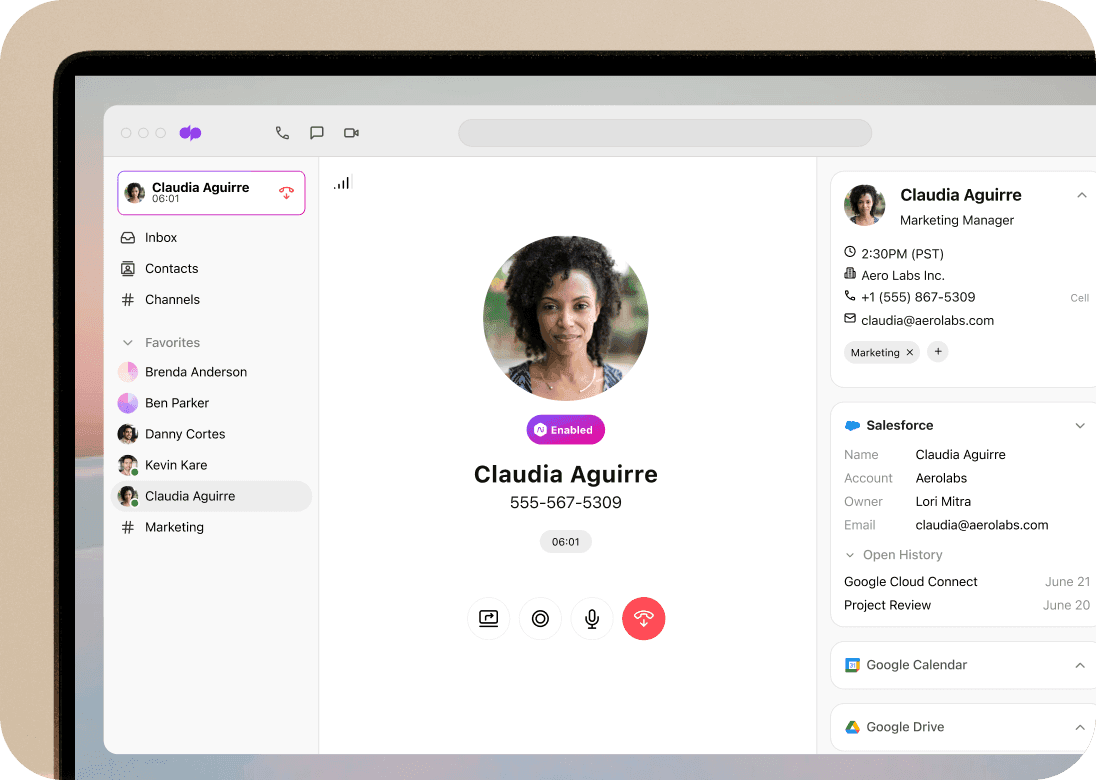Click the share screen button
The height and width of the screenshot is (780, 1096).
488,619
